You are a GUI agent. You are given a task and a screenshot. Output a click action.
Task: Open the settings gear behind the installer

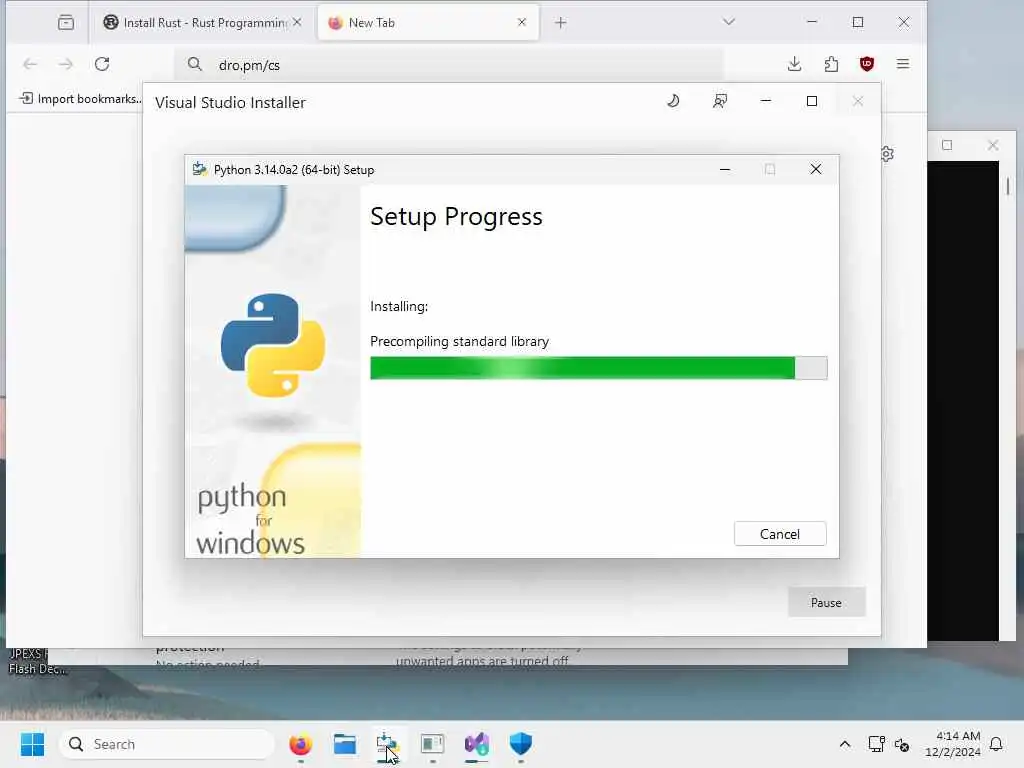tap(887, 154)
